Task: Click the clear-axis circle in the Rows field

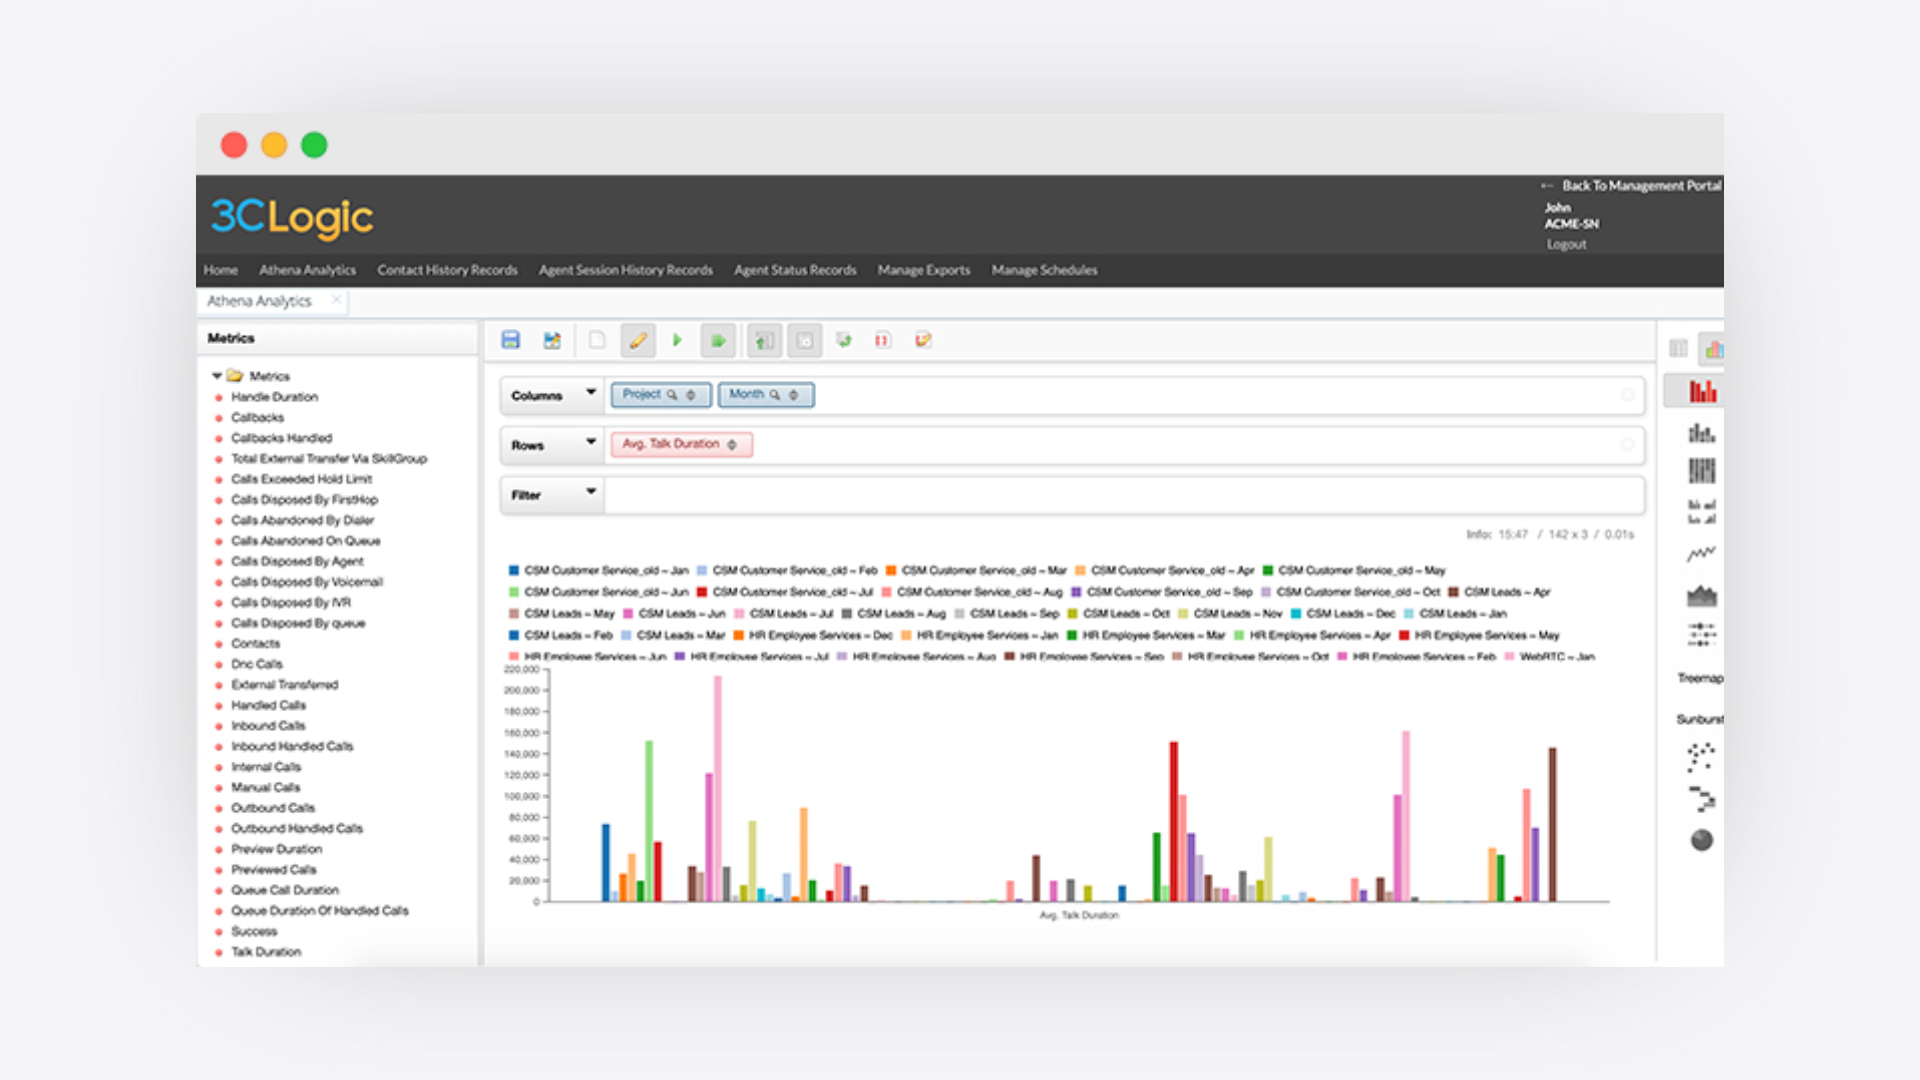Action: pyautogui.click(x=1627, y=444)
